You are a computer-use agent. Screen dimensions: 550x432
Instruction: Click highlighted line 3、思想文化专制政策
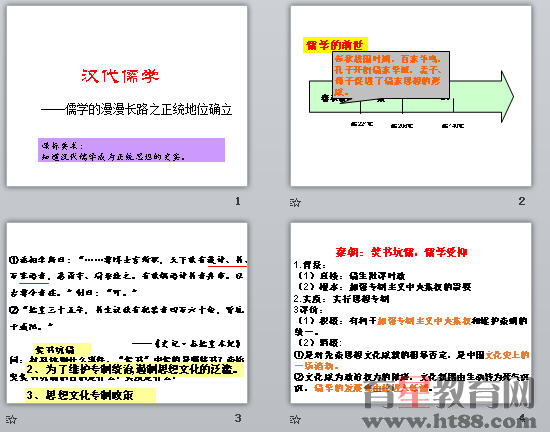coord(90,395)
